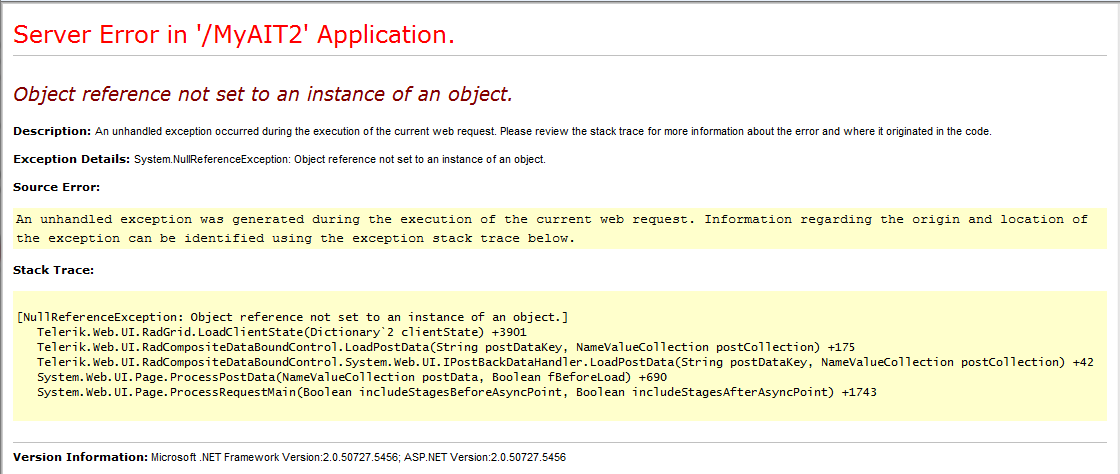This screenshot has width=1120, height=474.
Task: Click the italic 'Object reference not set' error title
Action: (x=262, y=95)
